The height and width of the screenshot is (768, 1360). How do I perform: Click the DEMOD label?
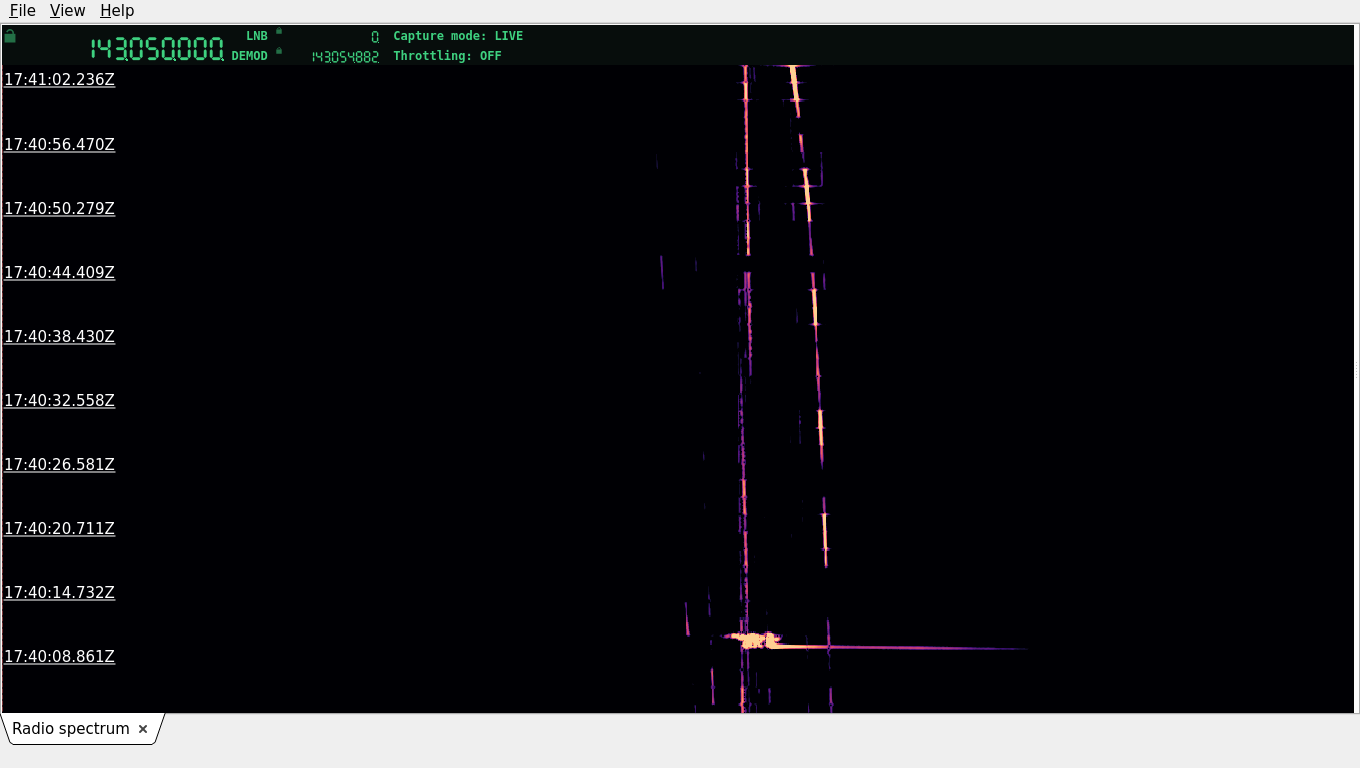[250, 56]
